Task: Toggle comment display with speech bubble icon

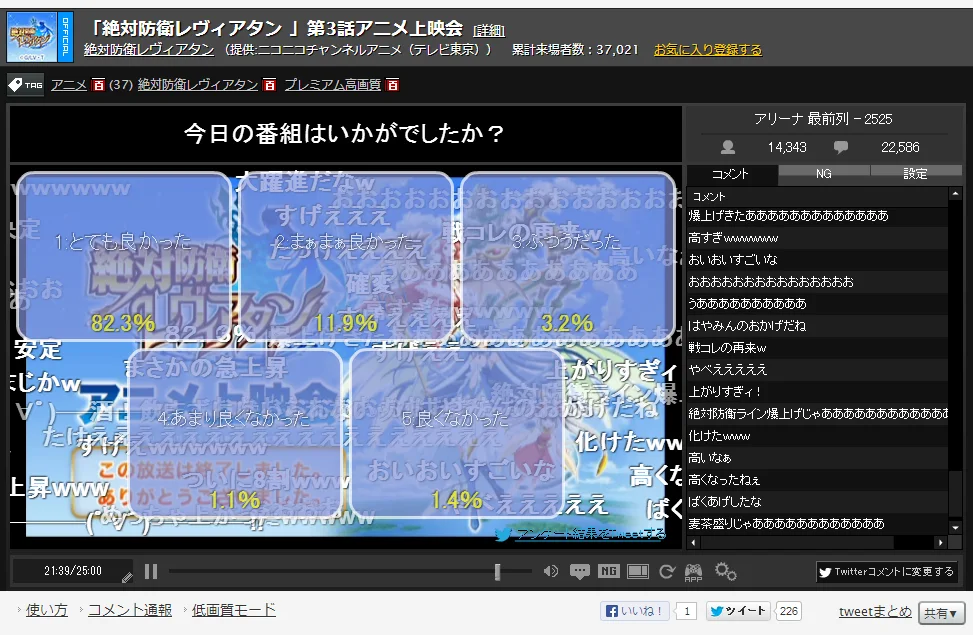Action: coord(579,572)
